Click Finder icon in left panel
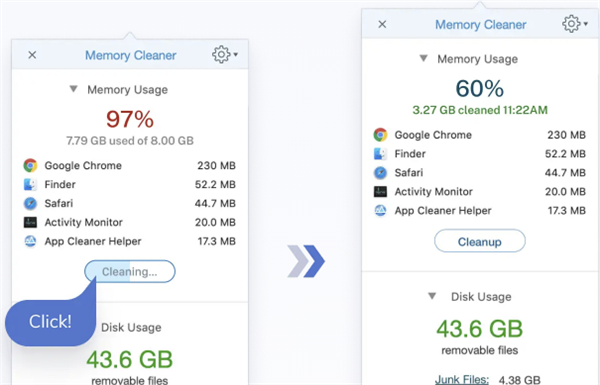This screenshot has height=385, width=600. point(30,184)
